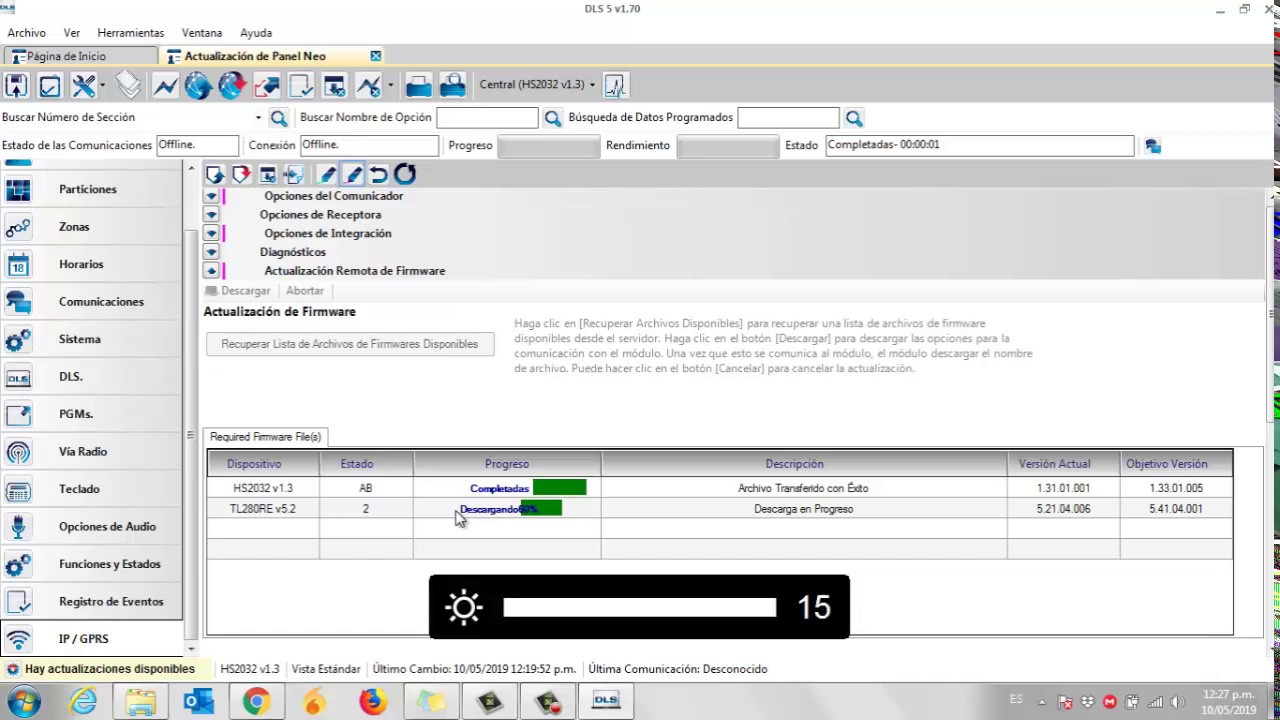Select the Required Firmware File(s) tab
The image size is (1280, 720).
point(265,437)
